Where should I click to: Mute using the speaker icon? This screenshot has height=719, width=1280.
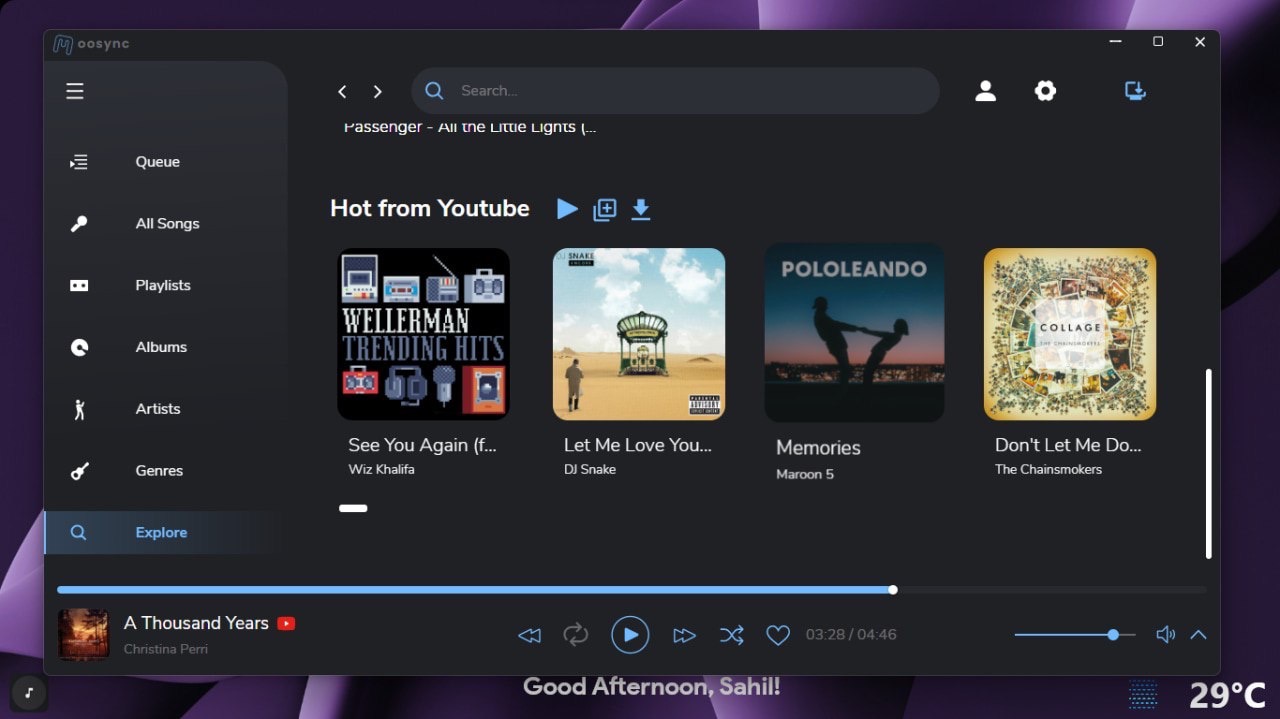tap(1165, 635)
